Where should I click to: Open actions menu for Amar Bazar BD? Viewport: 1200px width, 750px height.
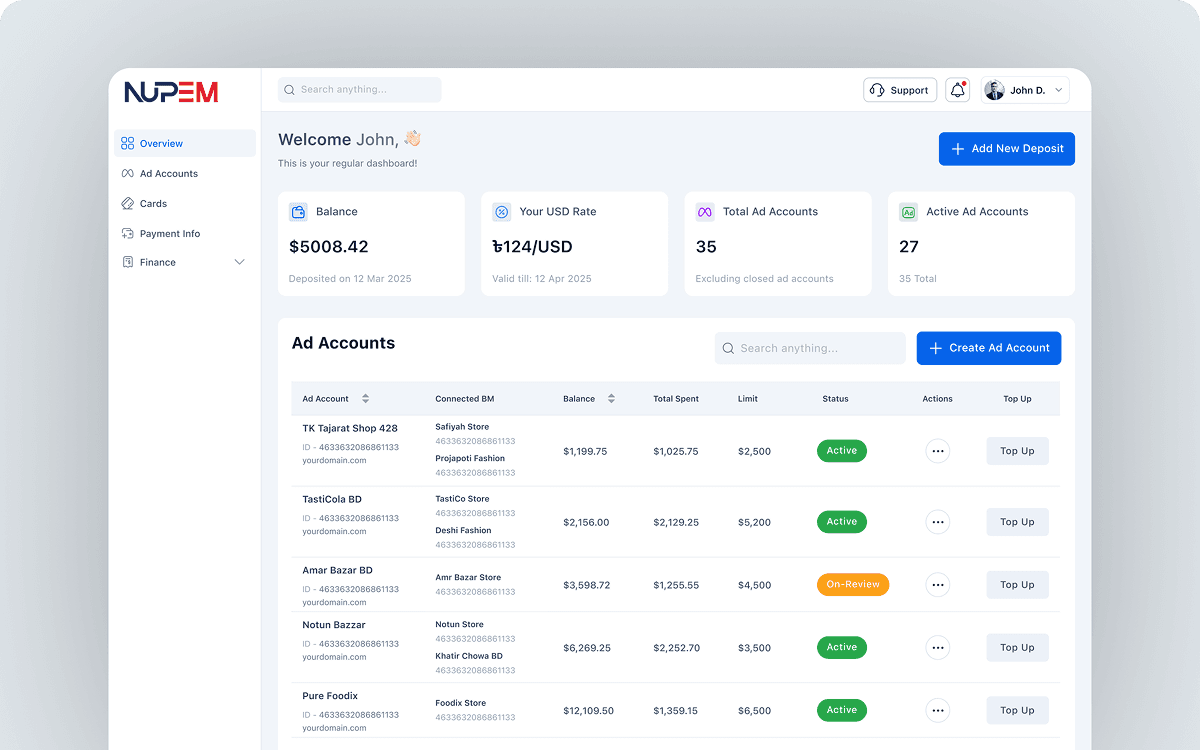[937, 584]
